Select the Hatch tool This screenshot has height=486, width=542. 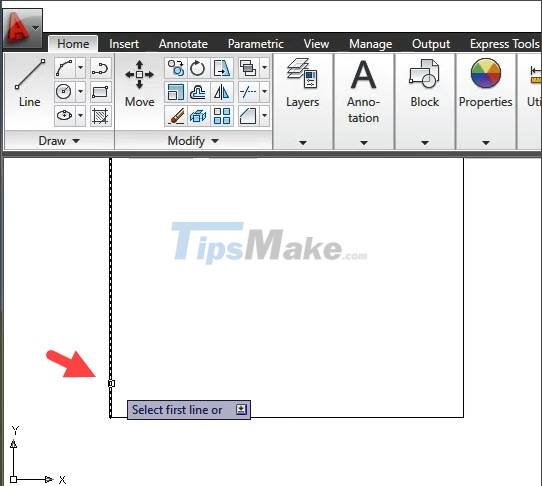[x=101, y=116]
